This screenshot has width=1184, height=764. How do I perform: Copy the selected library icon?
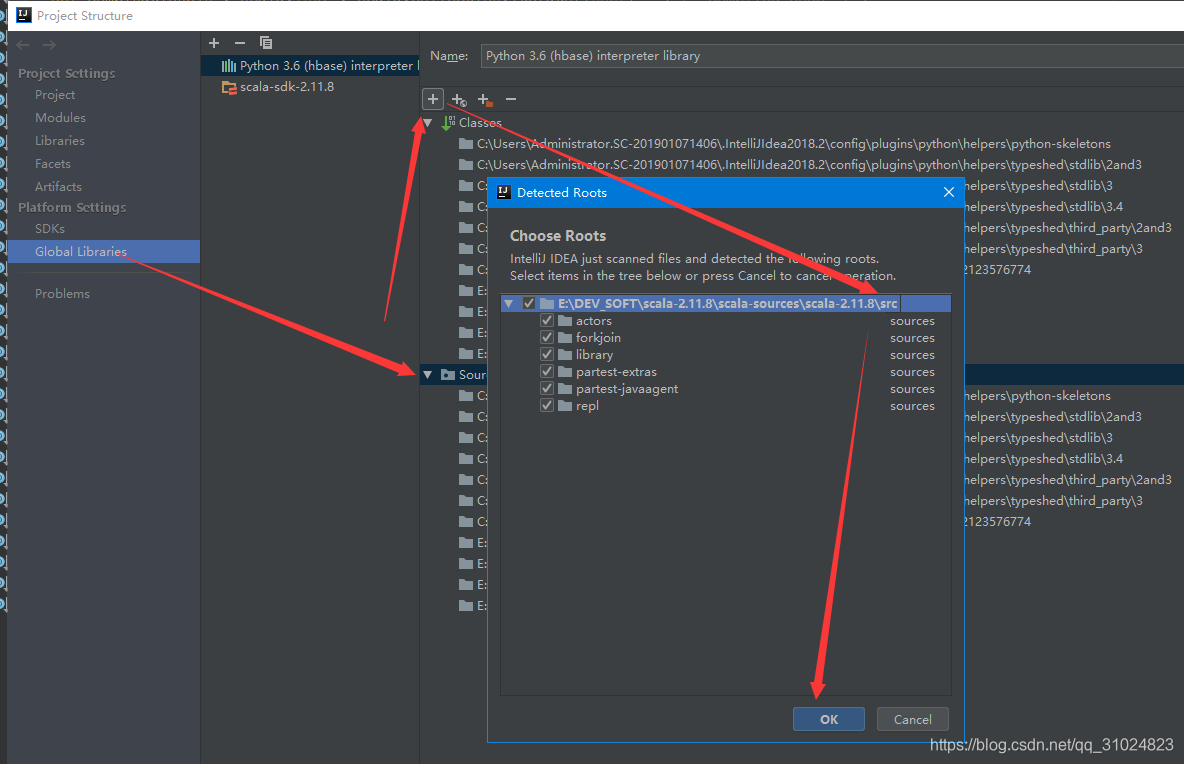266,43
